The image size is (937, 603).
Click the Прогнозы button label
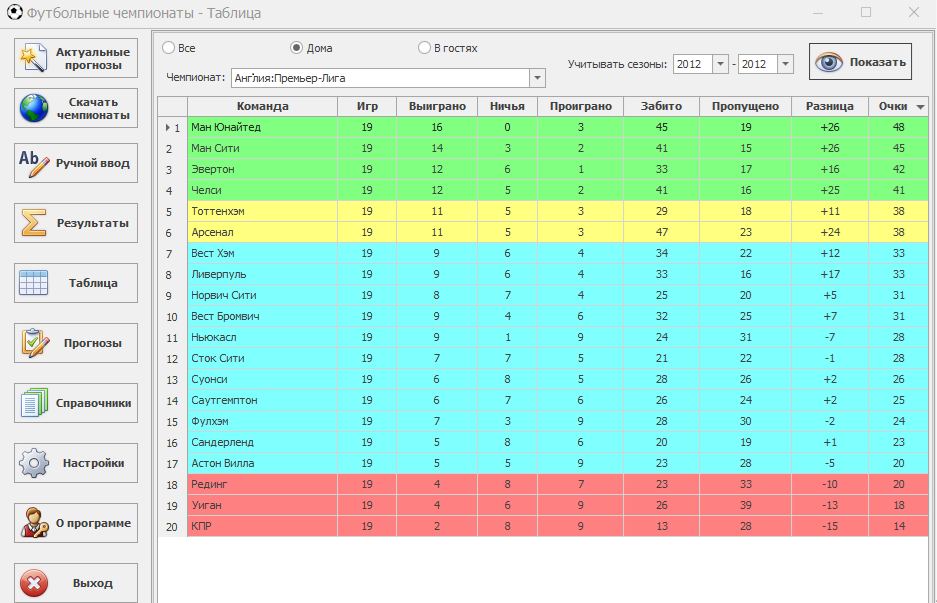coord(93,343)
